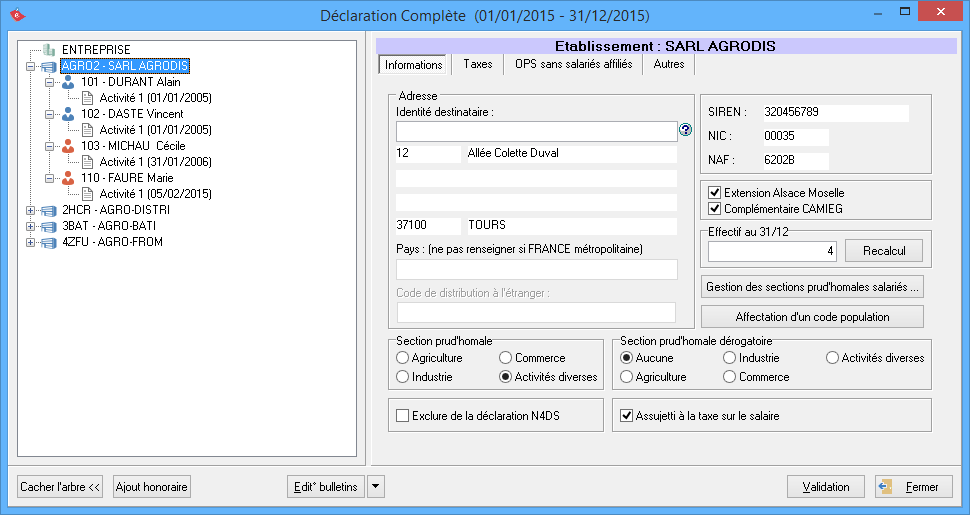Click the ENTREPRISE building icon in tree
The image size is (970, 515).
click(x=49, y=50)
